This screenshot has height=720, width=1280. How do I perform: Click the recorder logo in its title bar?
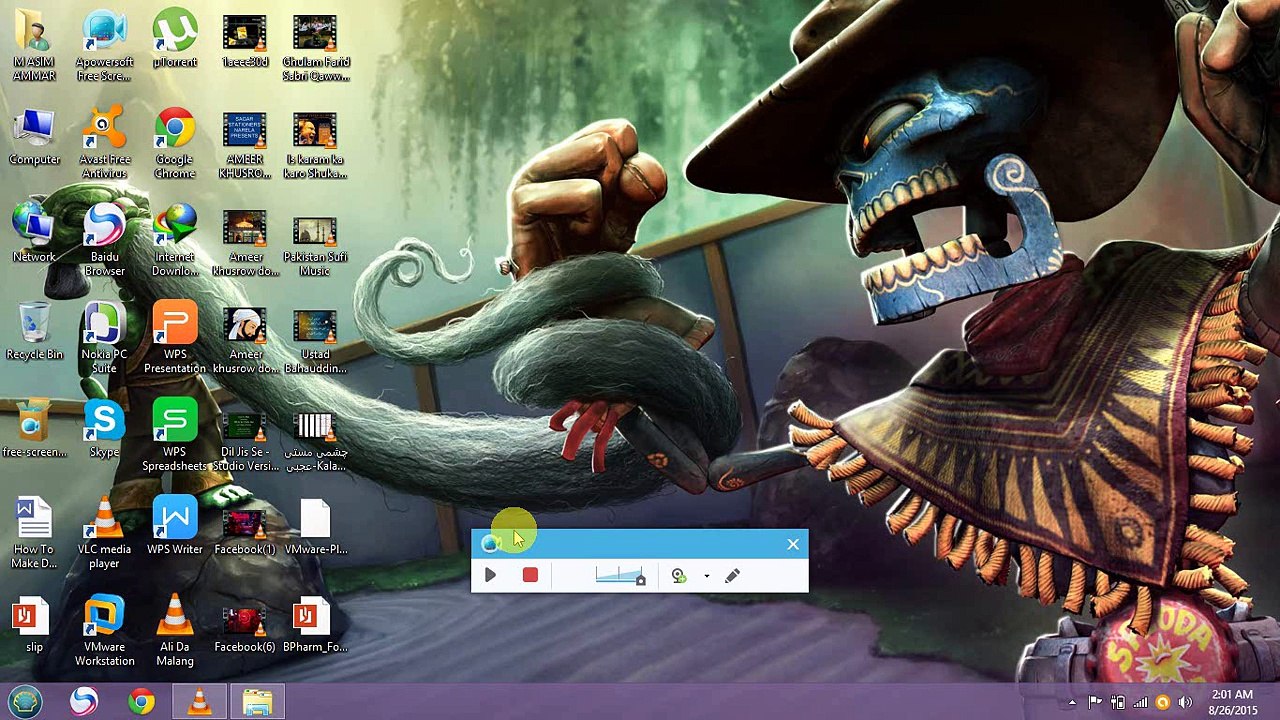[489, 543]
